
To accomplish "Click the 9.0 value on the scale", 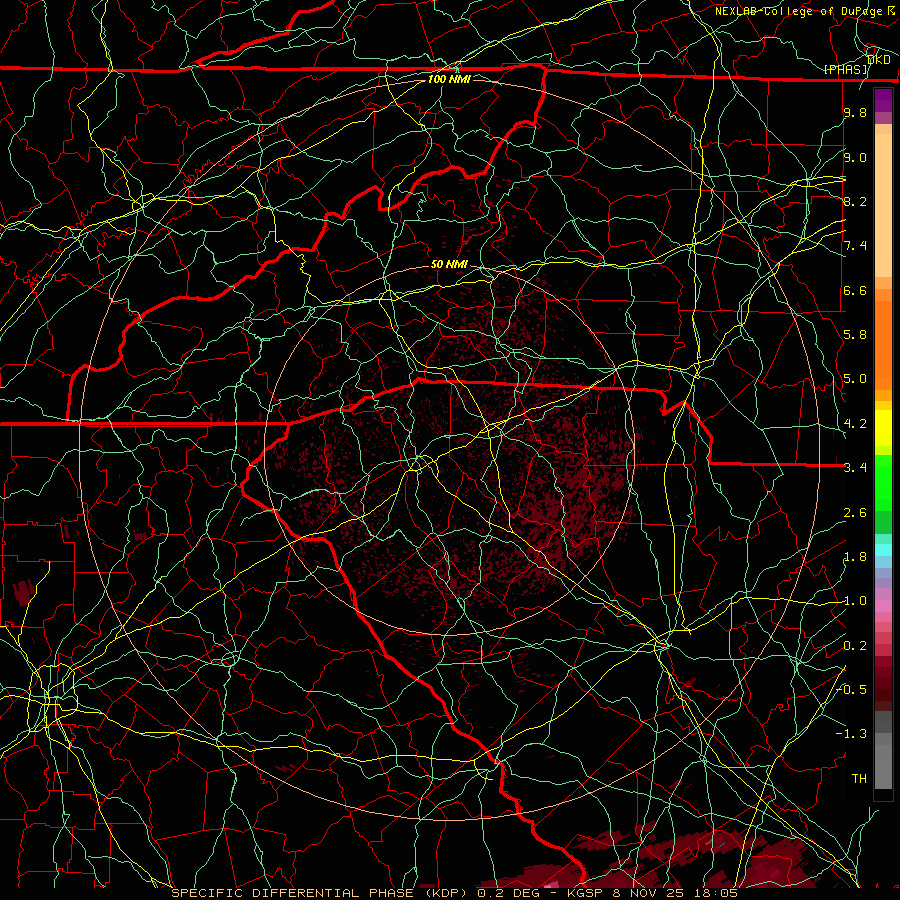I will click(855, 157).
